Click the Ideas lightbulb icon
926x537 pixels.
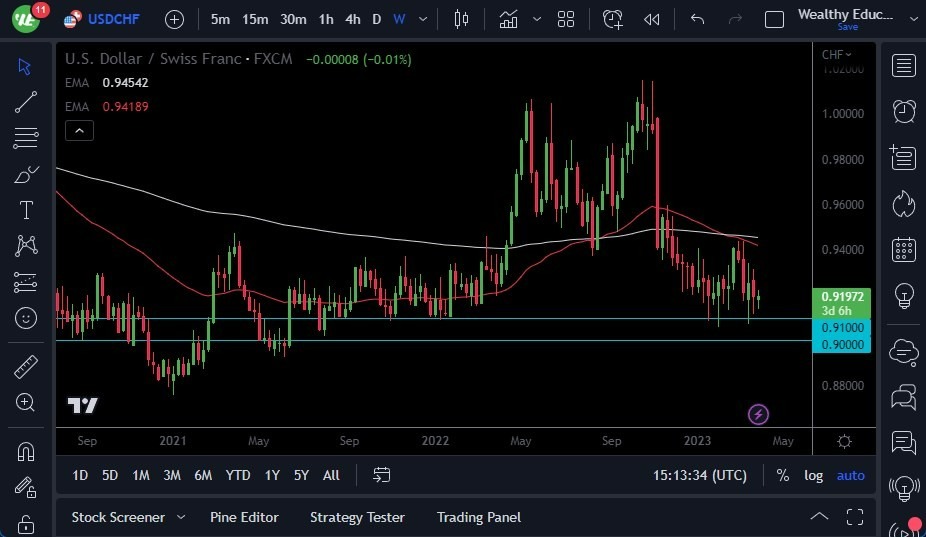tap(904, 296)
